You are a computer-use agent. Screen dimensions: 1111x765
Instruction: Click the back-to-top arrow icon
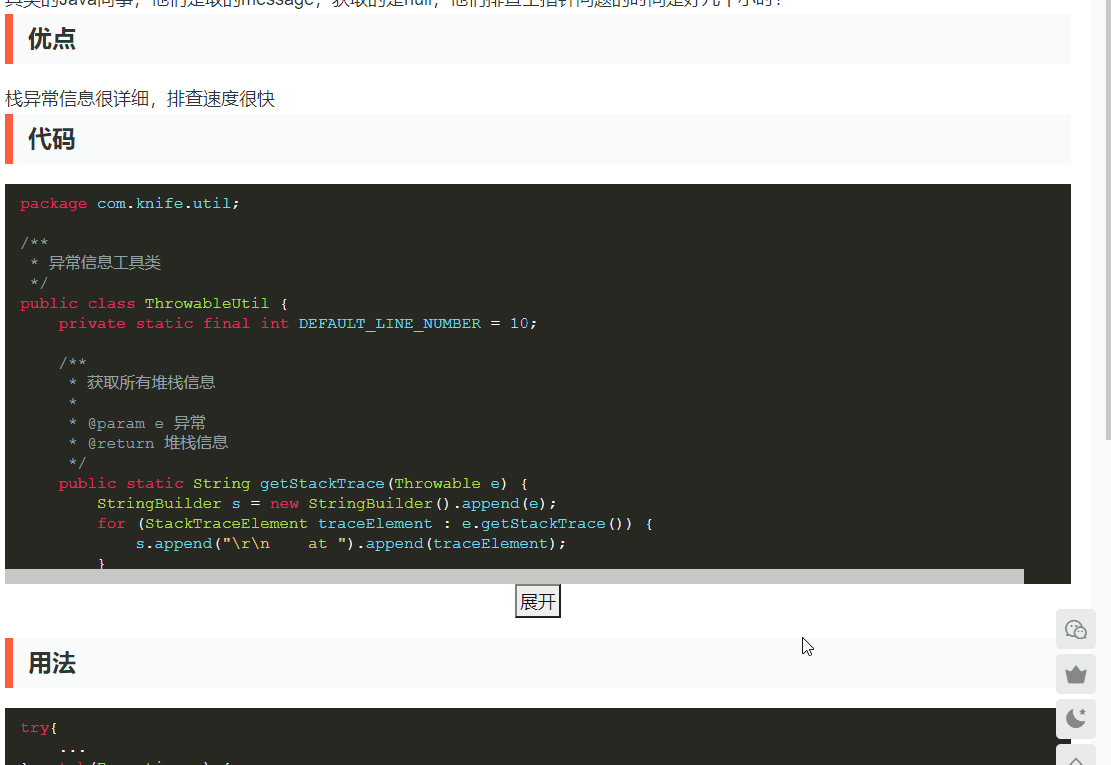point(1076,756)
